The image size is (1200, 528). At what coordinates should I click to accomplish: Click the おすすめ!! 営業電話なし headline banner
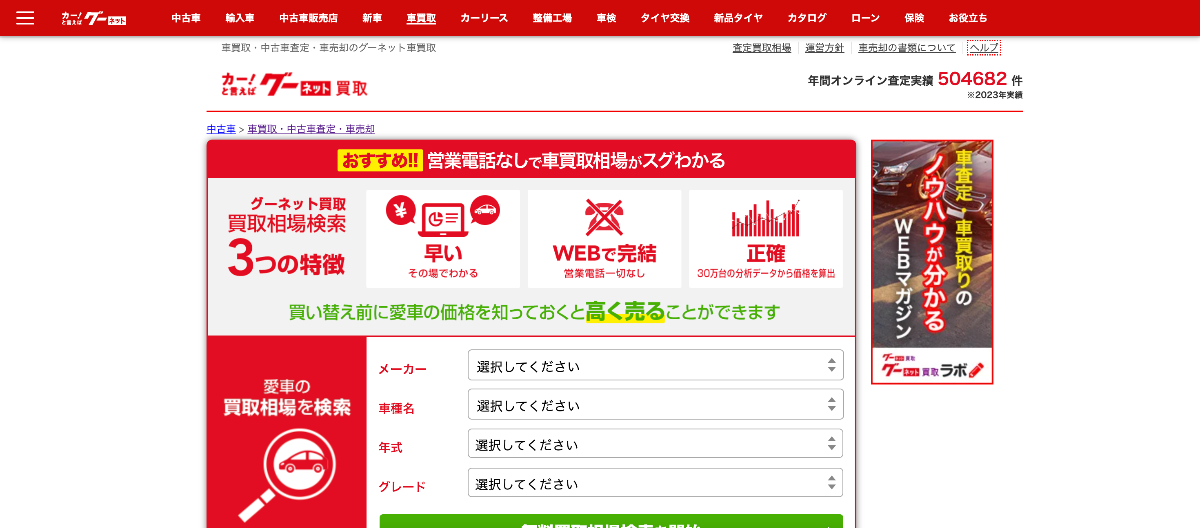[x=531, y=160]
